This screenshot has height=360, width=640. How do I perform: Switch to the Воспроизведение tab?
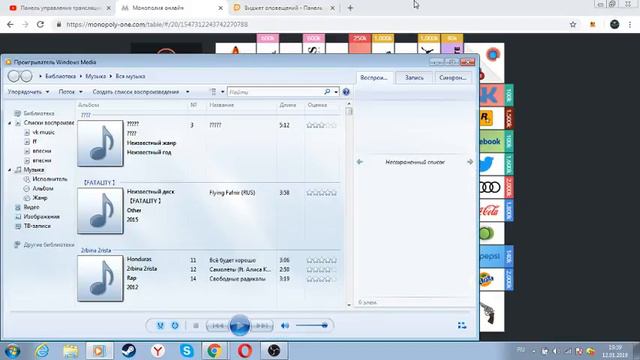point(374,78)
